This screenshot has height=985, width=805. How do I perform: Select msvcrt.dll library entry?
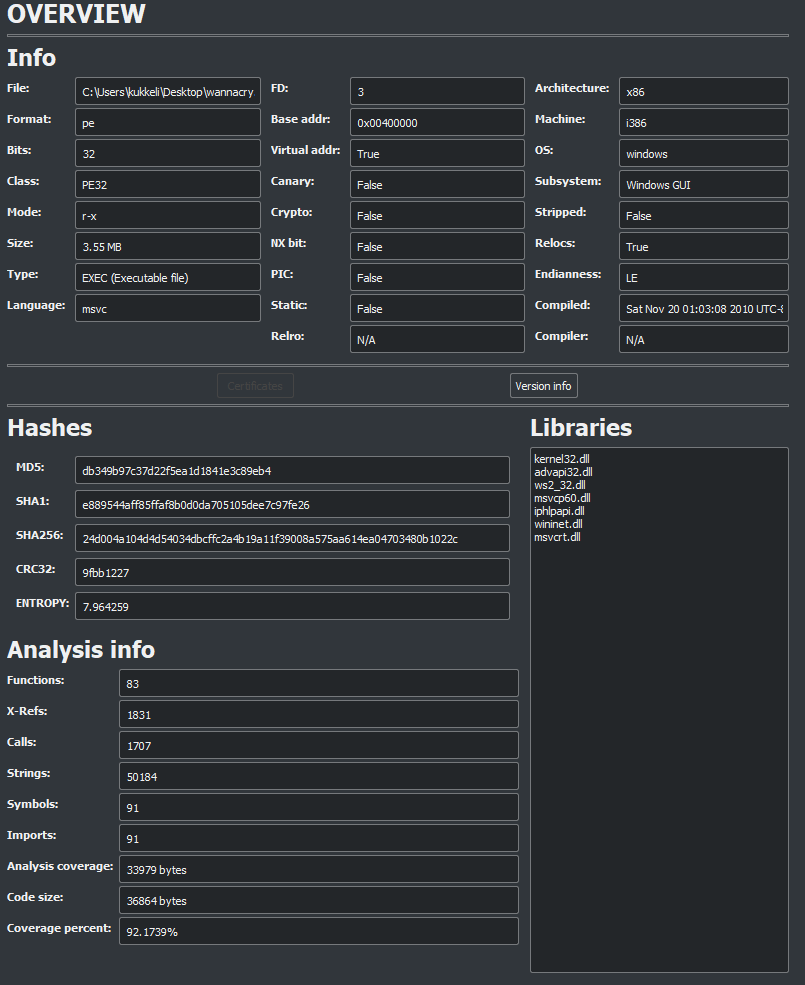[558, 537]
